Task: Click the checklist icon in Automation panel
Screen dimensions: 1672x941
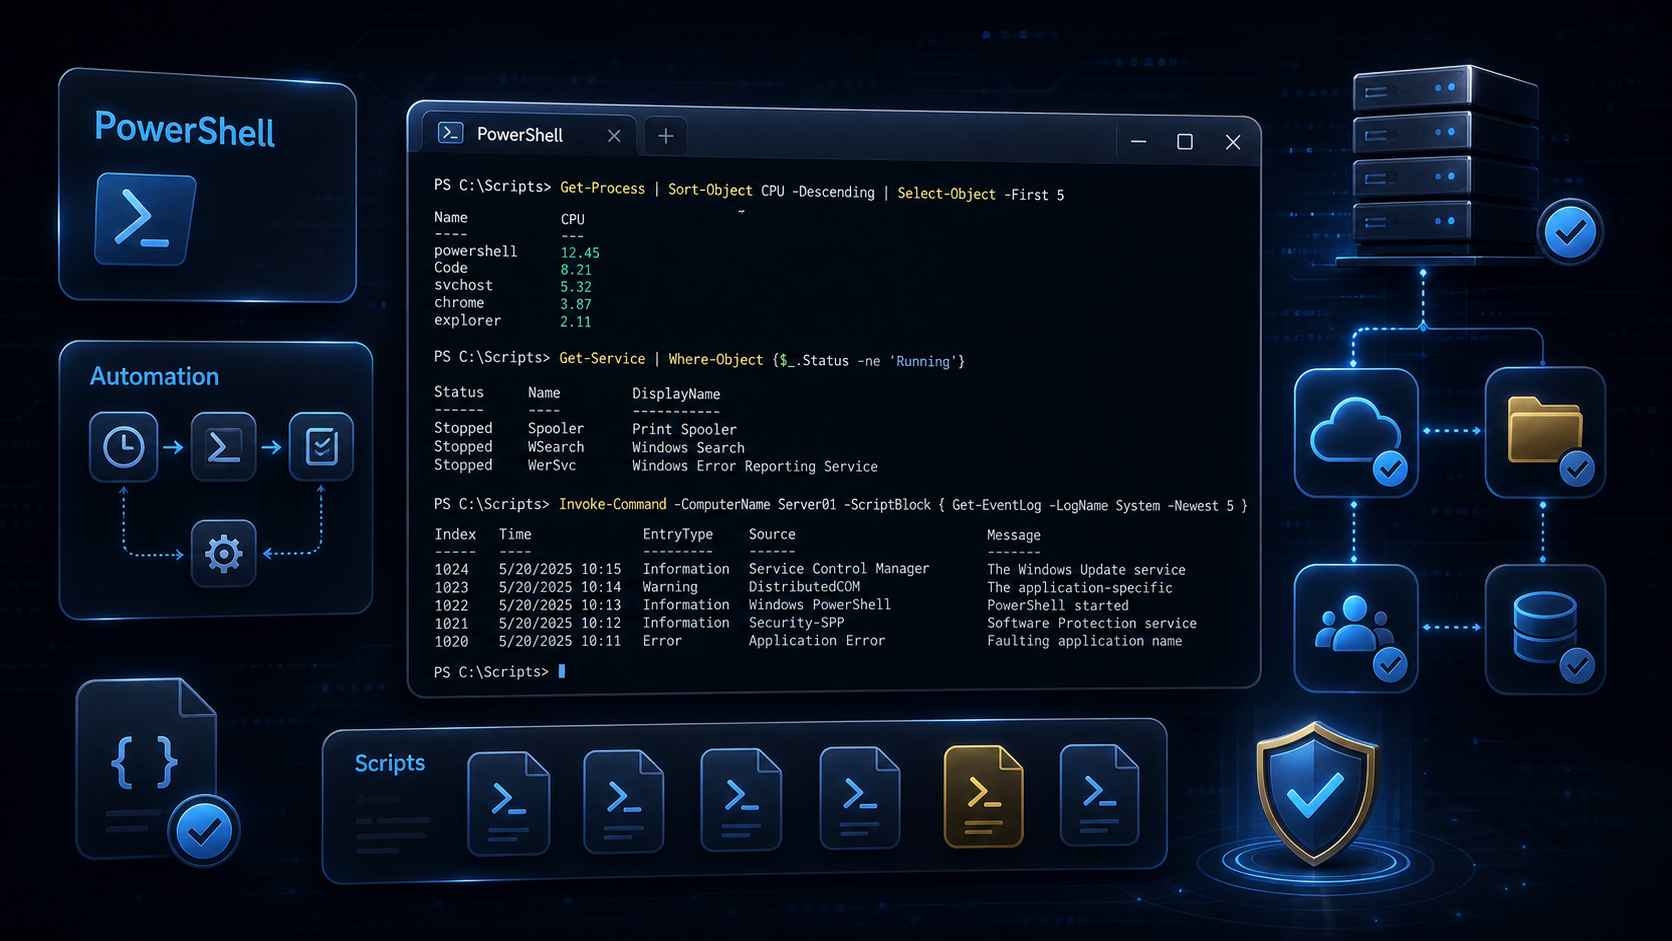Action: pos(321,446)
